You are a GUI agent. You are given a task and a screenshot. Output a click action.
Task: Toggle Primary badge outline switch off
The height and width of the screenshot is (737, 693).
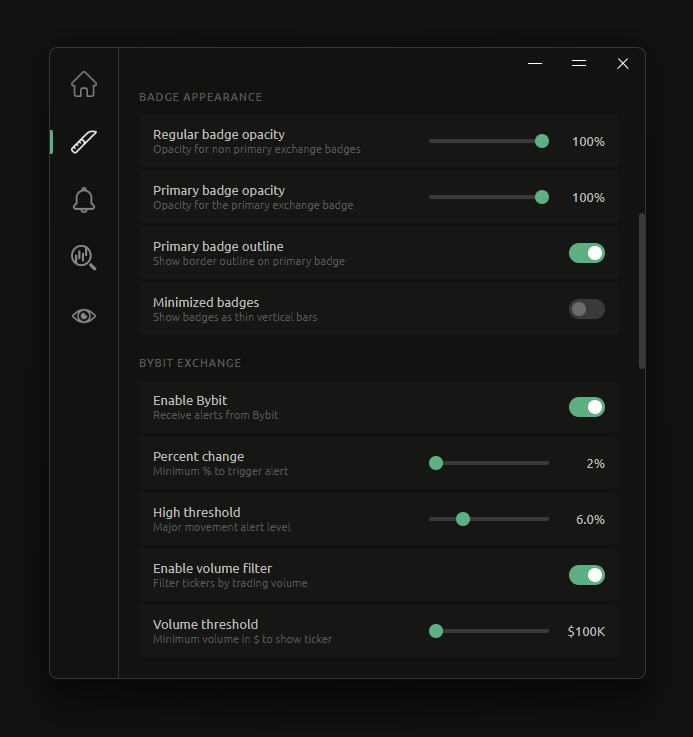tap(587, 253)
